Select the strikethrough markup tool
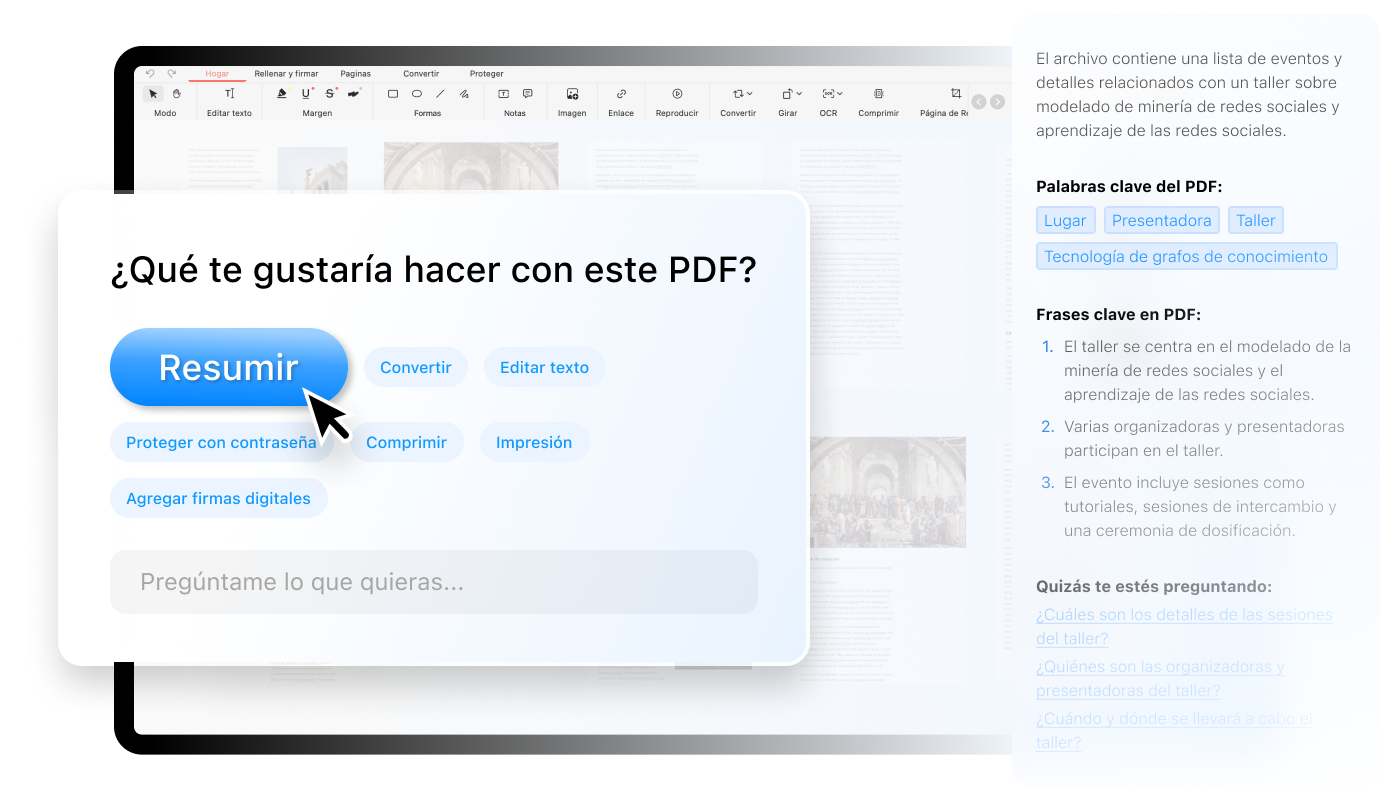Screen dimensions: 1400x800 330,94
